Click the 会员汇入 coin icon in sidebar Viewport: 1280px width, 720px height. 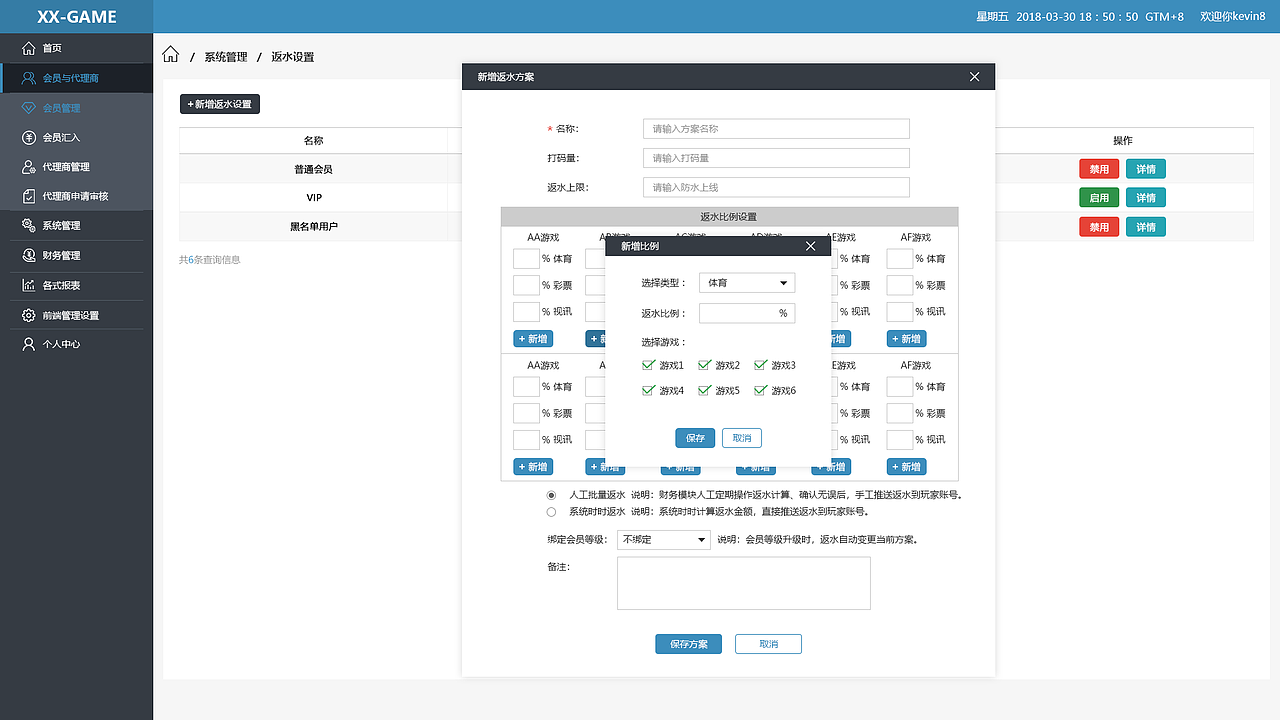(28, 137)
